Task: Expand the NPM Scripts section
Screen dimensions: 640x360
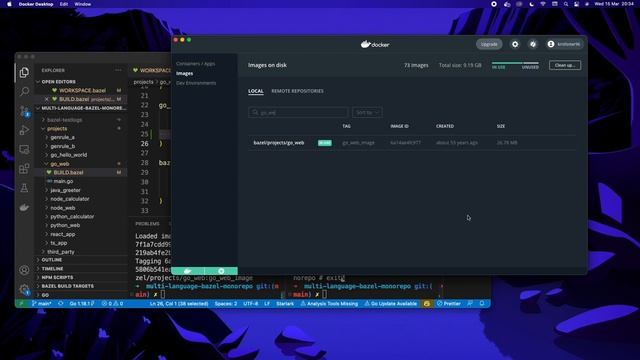Action: [57, 278]
